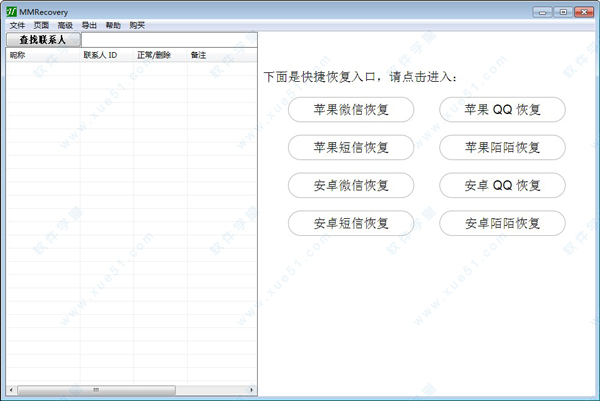Click the contact list horizontal scrollbar thumb
600x401 pixels.
[x=96, y=390]
